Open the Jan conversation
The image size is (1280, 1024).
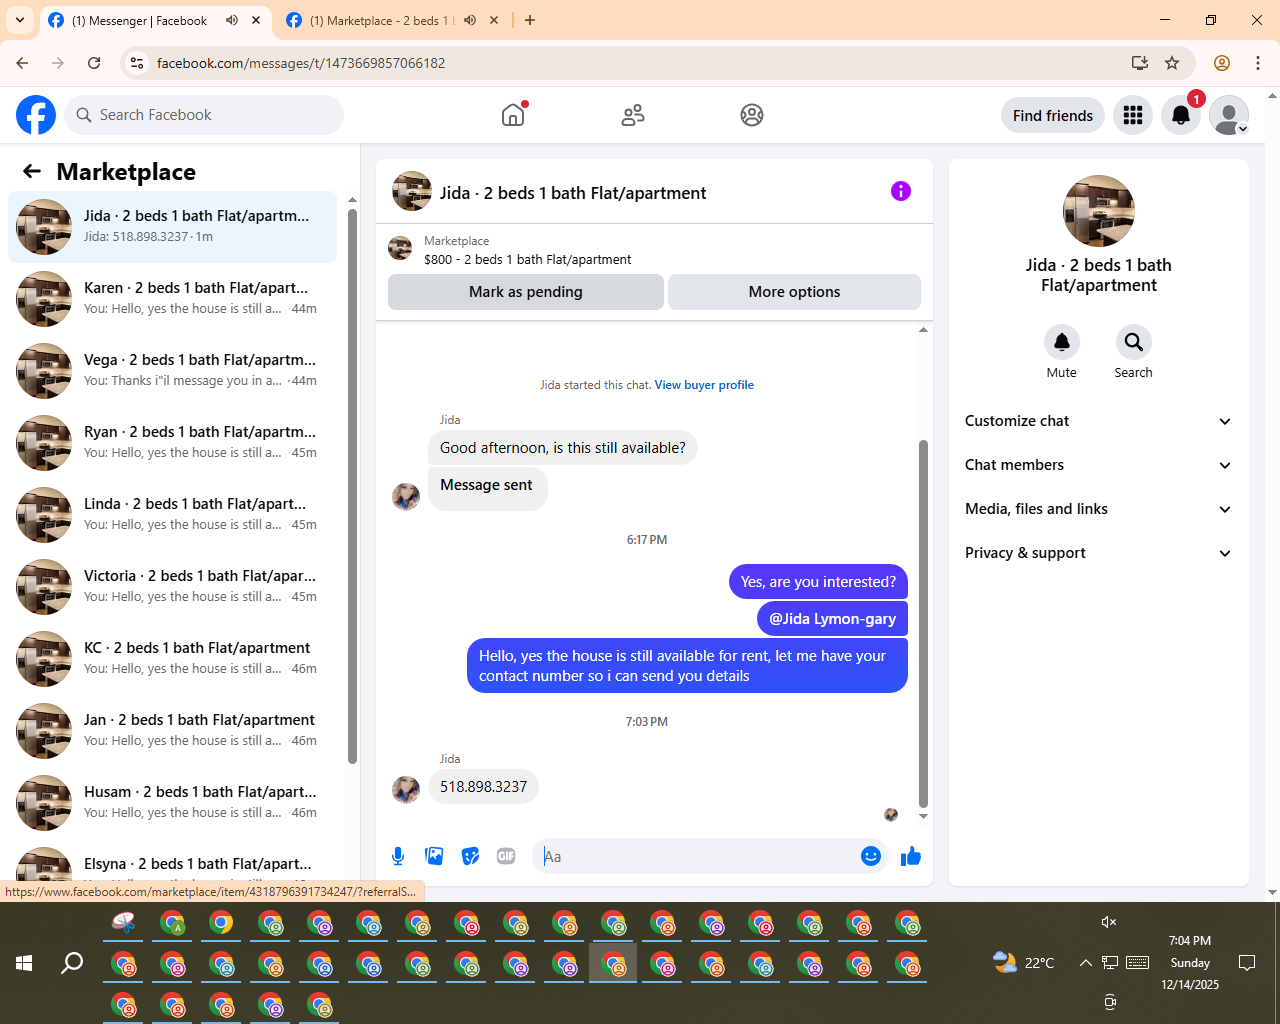(172, 731)
